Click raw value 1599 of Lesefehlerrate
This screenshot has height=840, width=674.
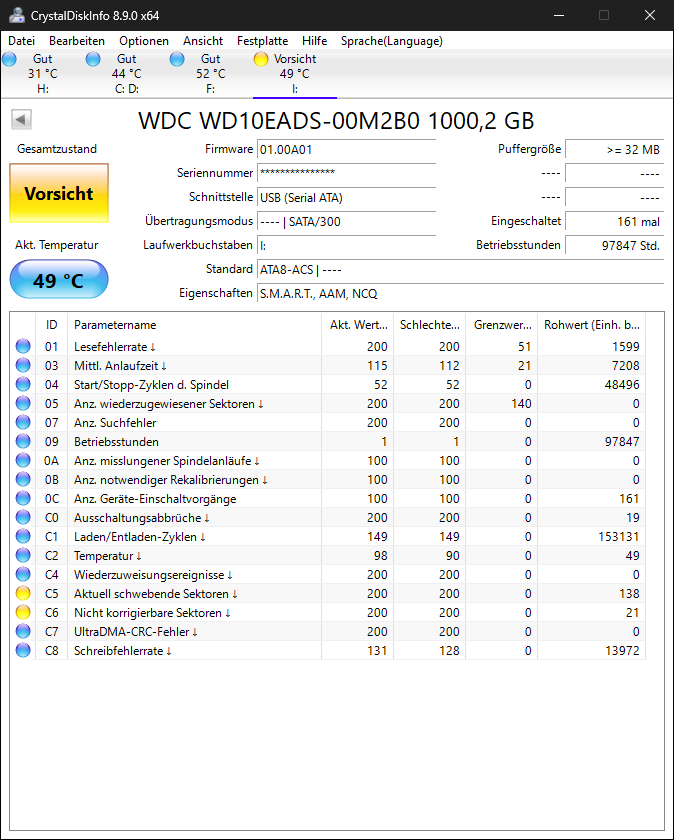point(626,347)
